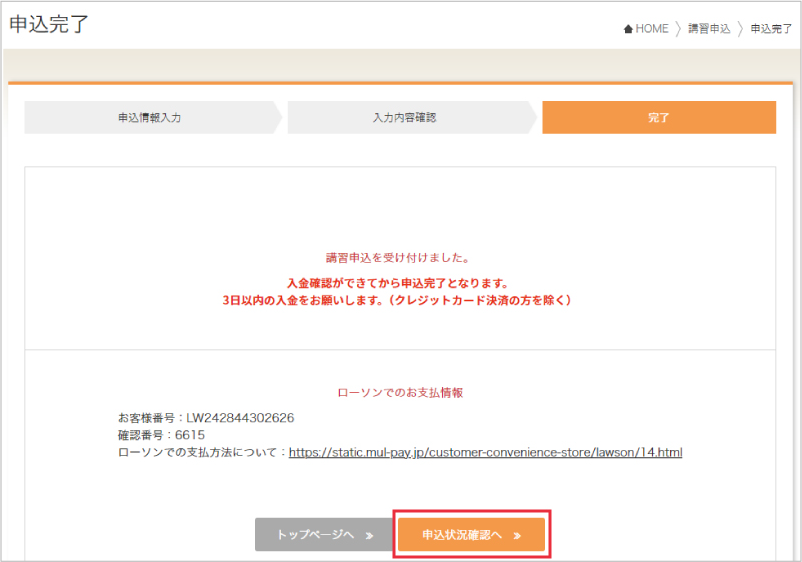This screenshot has width=802, height=562.
Task: Click the confirmation number 6615
Action: tap(188, 435)
